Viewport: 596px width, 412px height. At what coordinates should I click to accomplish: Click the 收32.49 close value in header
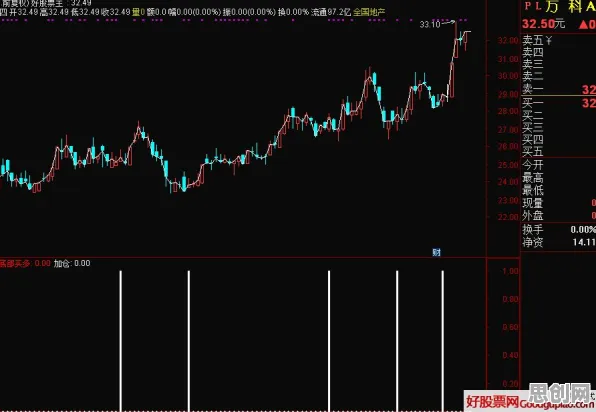[x=116, y=12]
